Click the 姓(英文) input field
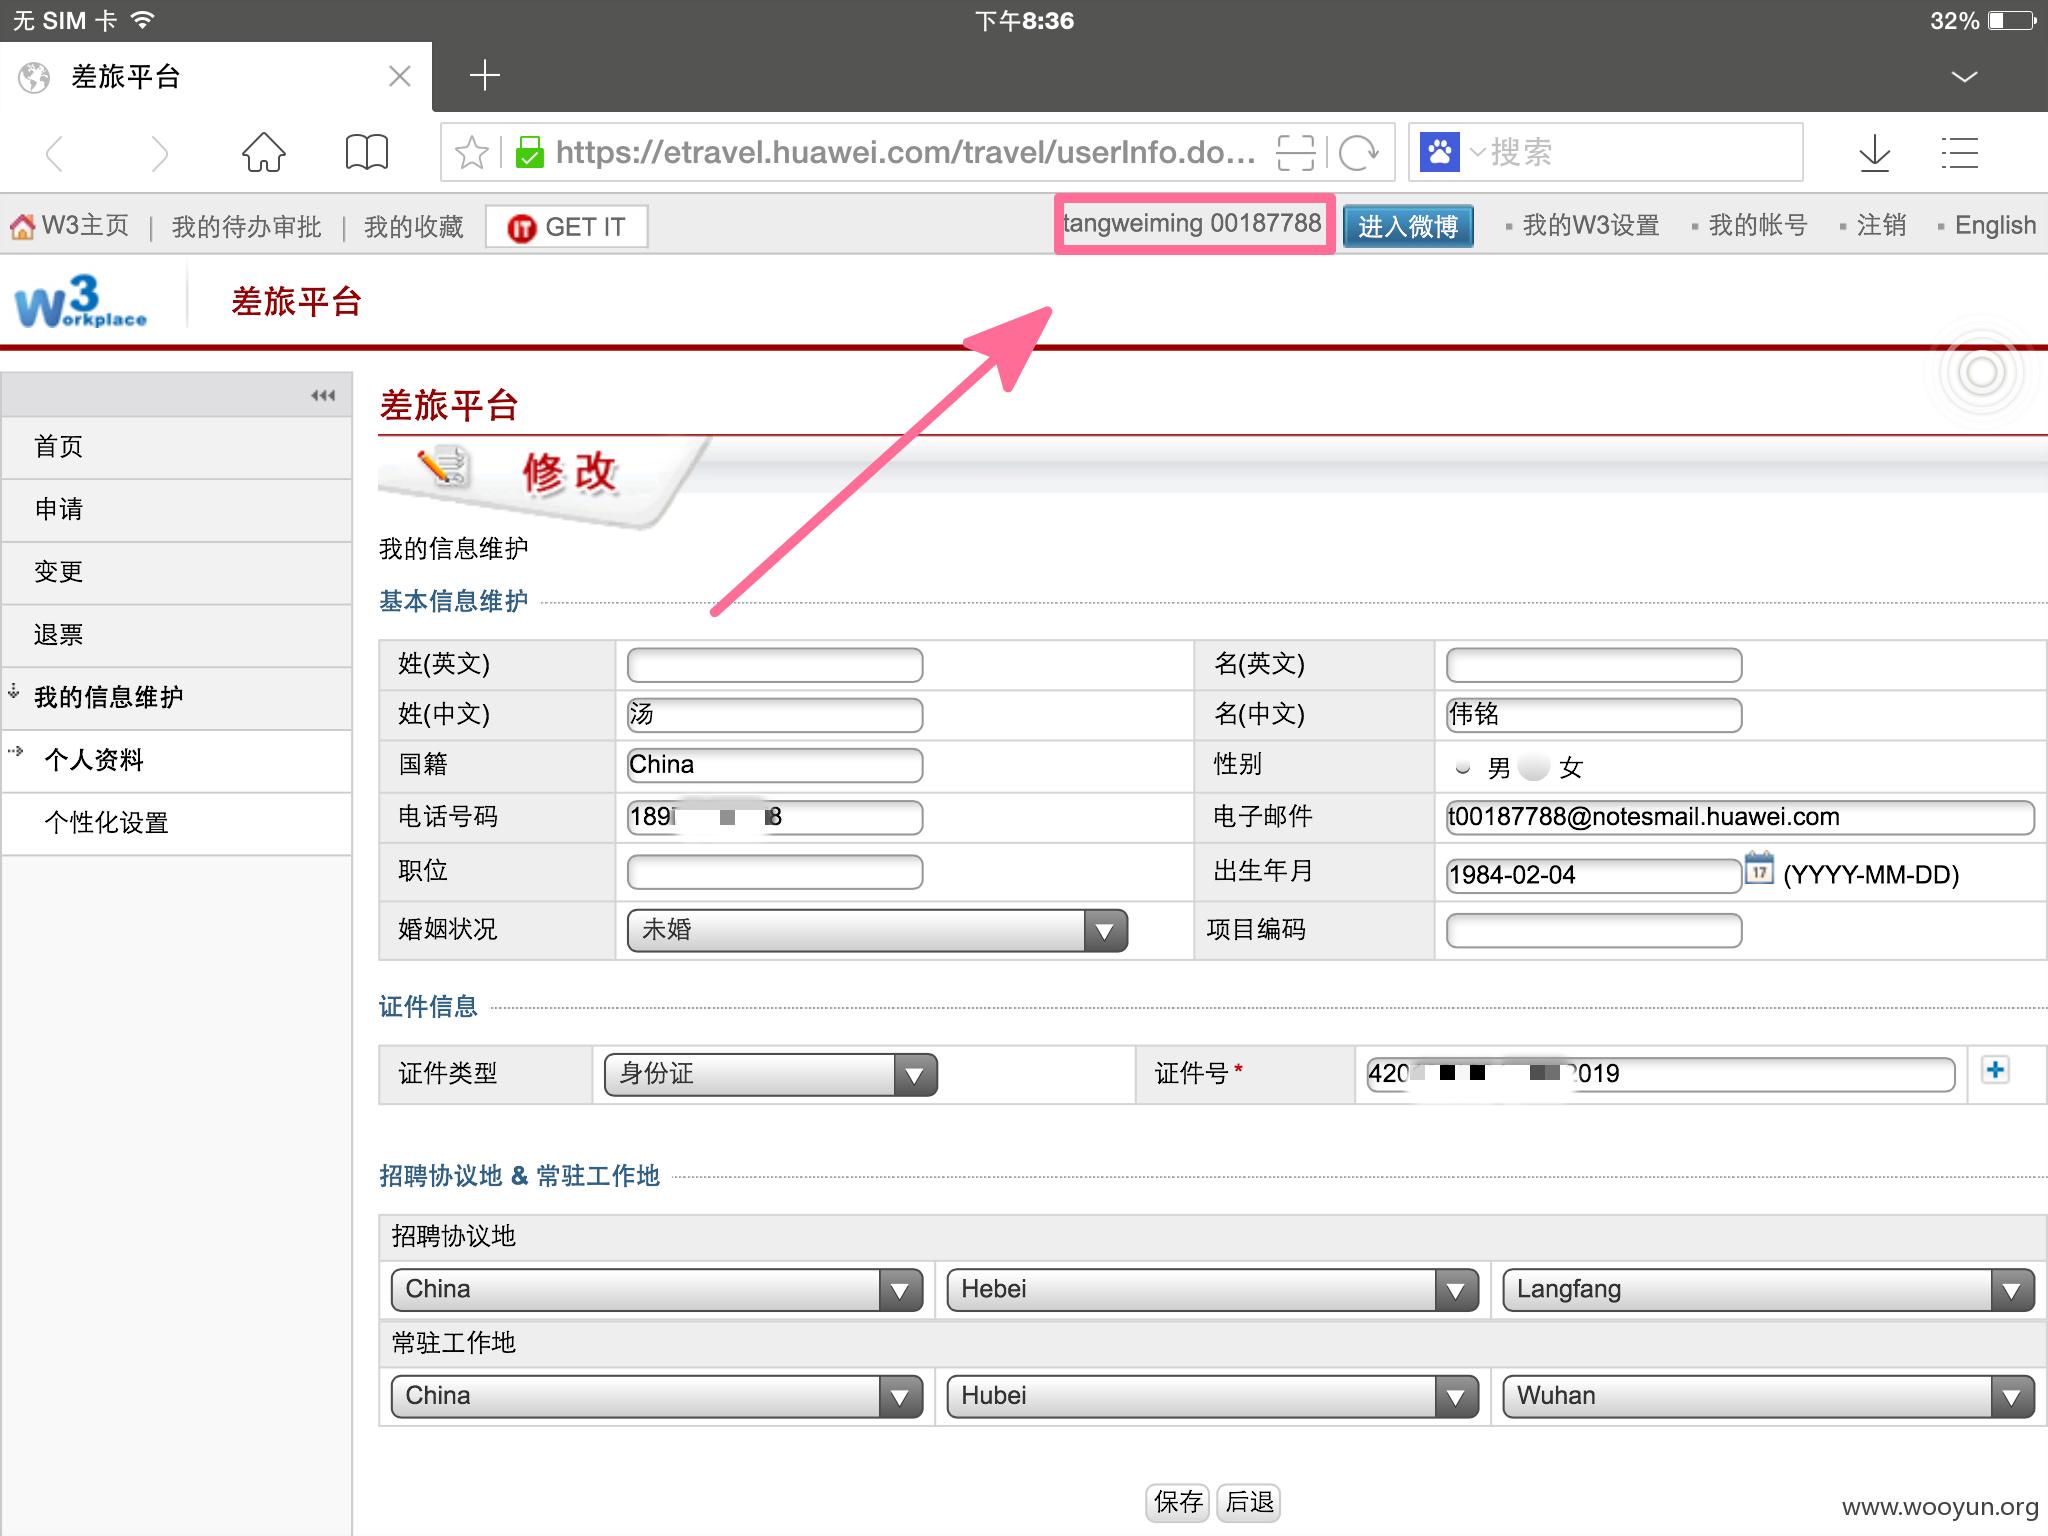2048x1536 pixels. click(x=775, y=665)
